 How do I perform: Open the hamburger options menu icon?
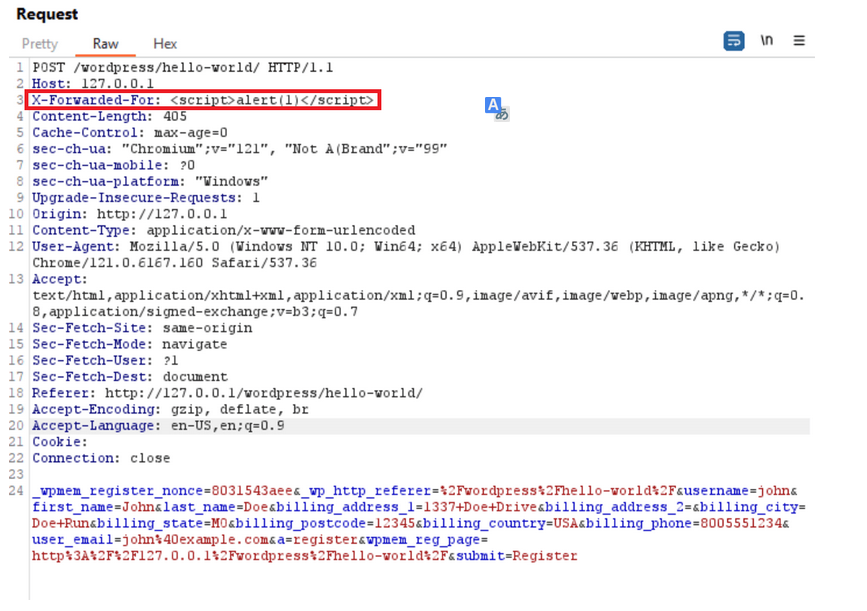pyautogui.click(x=799, y=40)
